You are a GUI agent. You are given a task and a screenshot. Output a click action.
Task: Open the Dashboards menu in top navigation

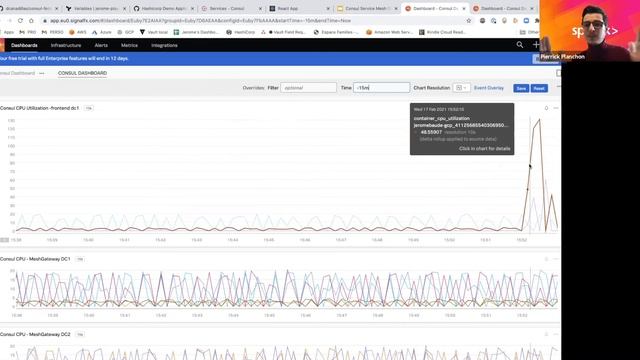pos(24,45)
